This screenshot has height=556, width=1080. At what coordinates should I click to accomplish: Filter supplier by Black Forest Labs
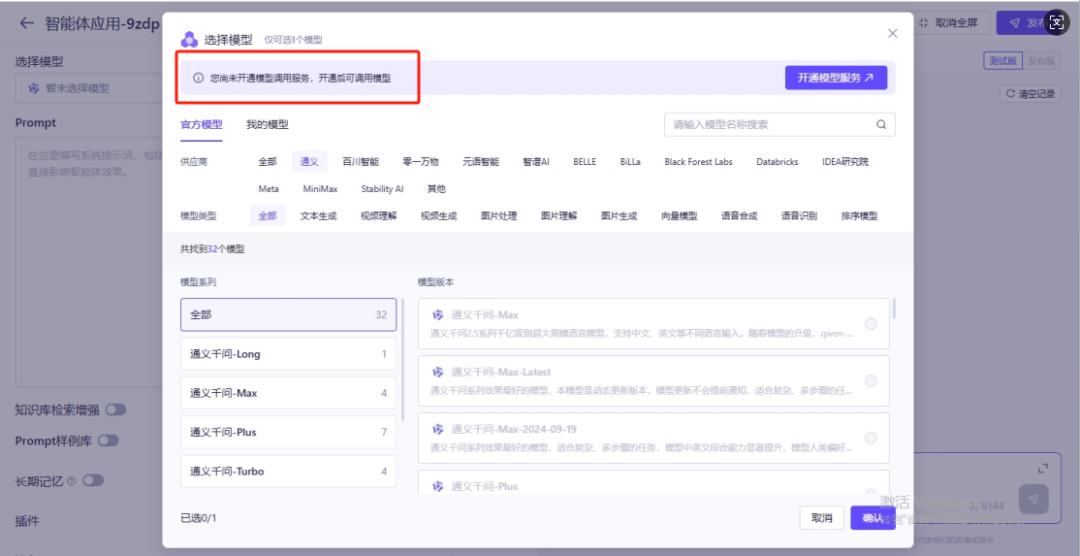[698, 162]
